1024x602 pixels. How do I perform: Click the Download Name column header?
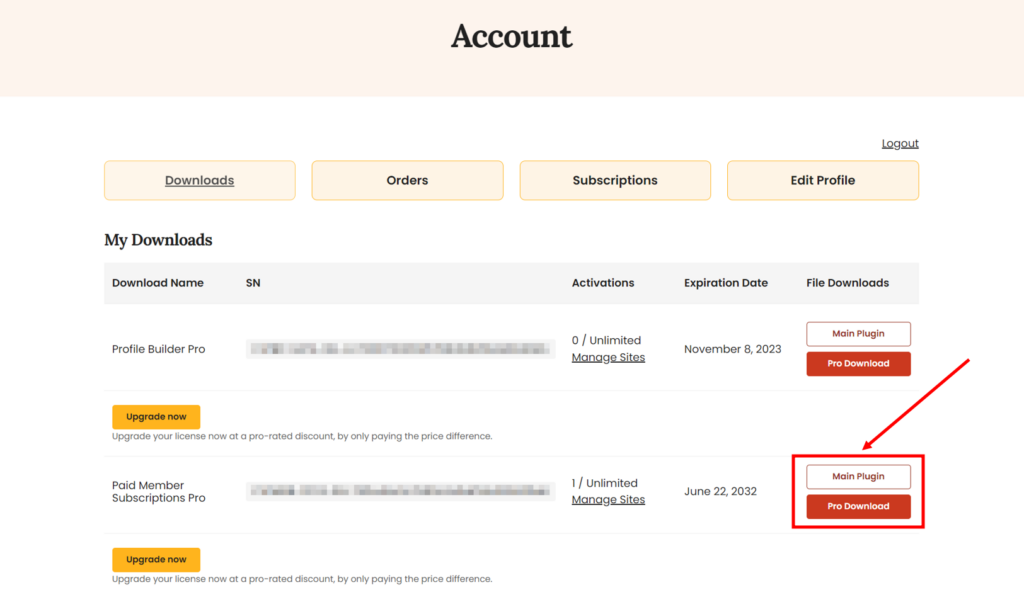[157, 283]
